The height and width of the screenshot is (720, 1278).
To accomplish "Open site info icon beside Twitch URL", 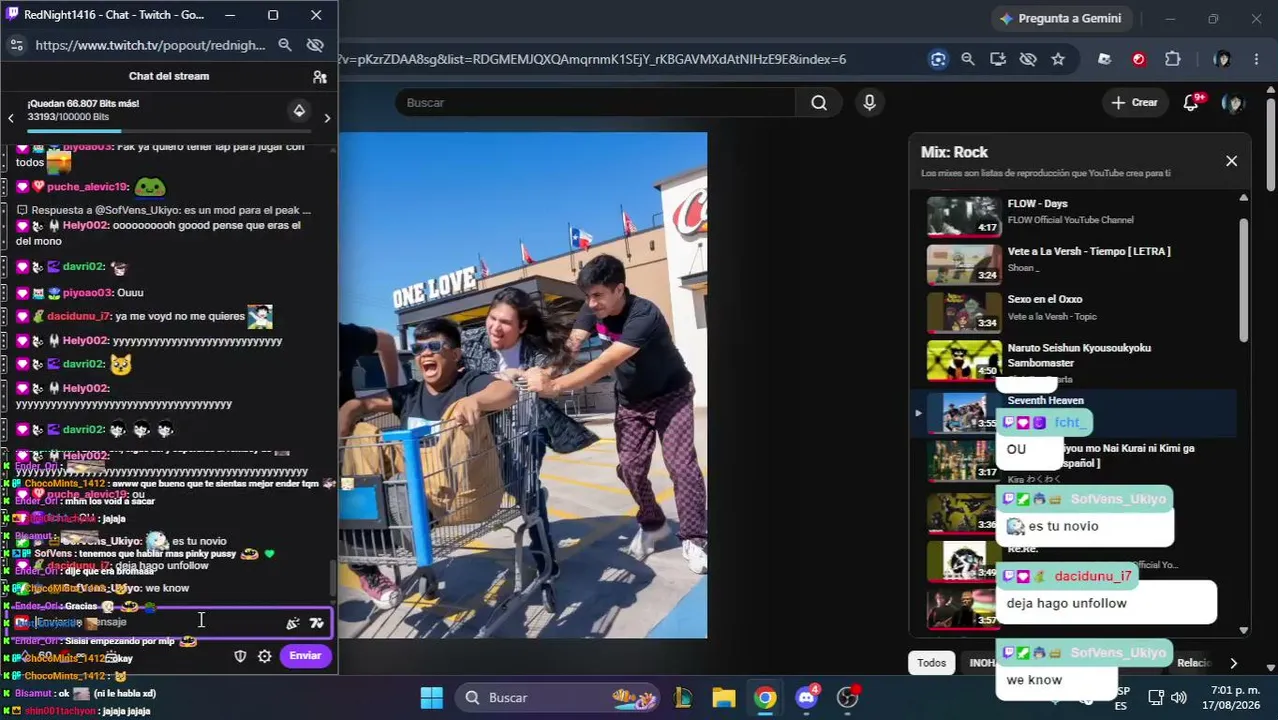I will pyautogui.click(x=16, y=45).
